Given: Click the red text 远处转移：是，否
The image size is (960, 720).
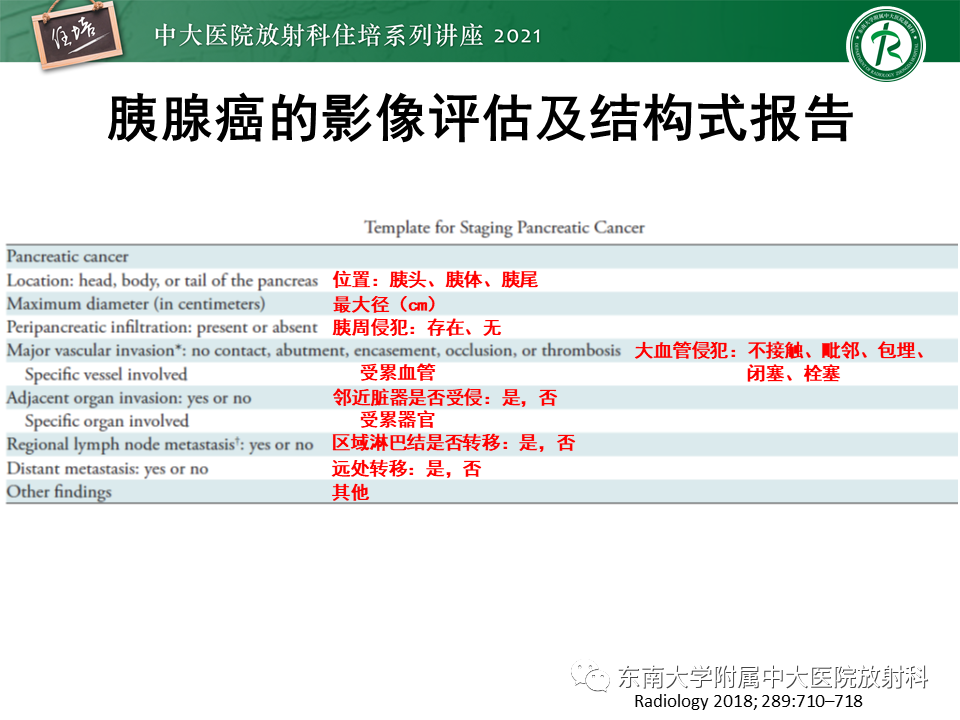Looking at the screenshot, I should point(407,469).
